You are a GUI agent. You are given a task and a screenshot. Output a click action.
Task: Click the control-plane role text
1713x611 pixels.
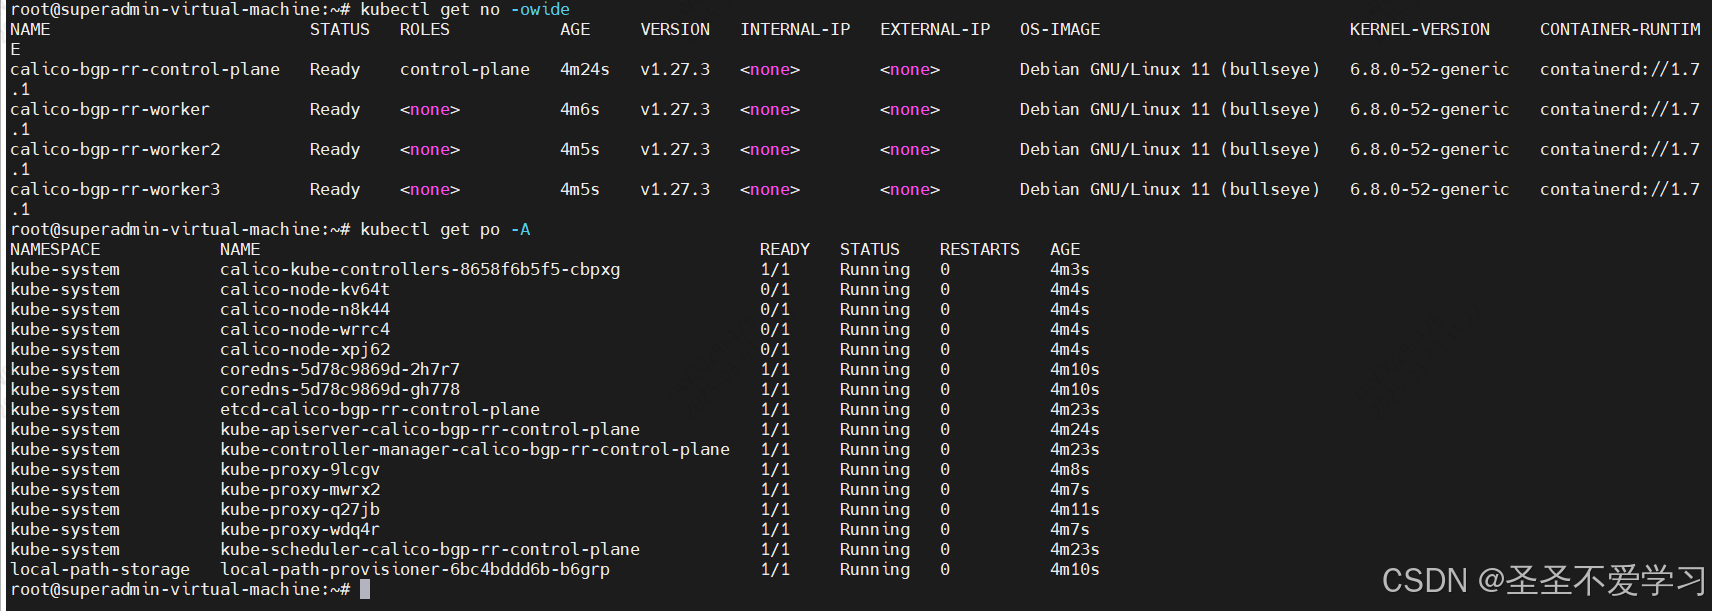pyautogui.click(x=465, y=69)
